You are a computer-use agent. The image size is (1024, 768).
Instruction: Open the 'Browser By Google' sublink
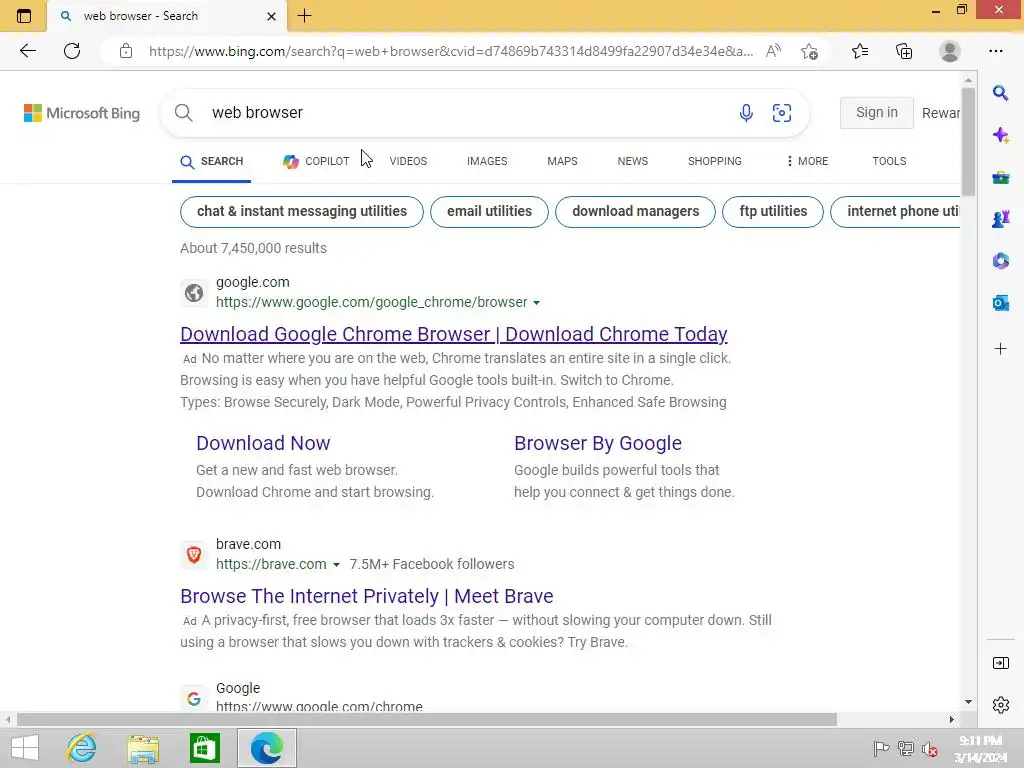598,443
